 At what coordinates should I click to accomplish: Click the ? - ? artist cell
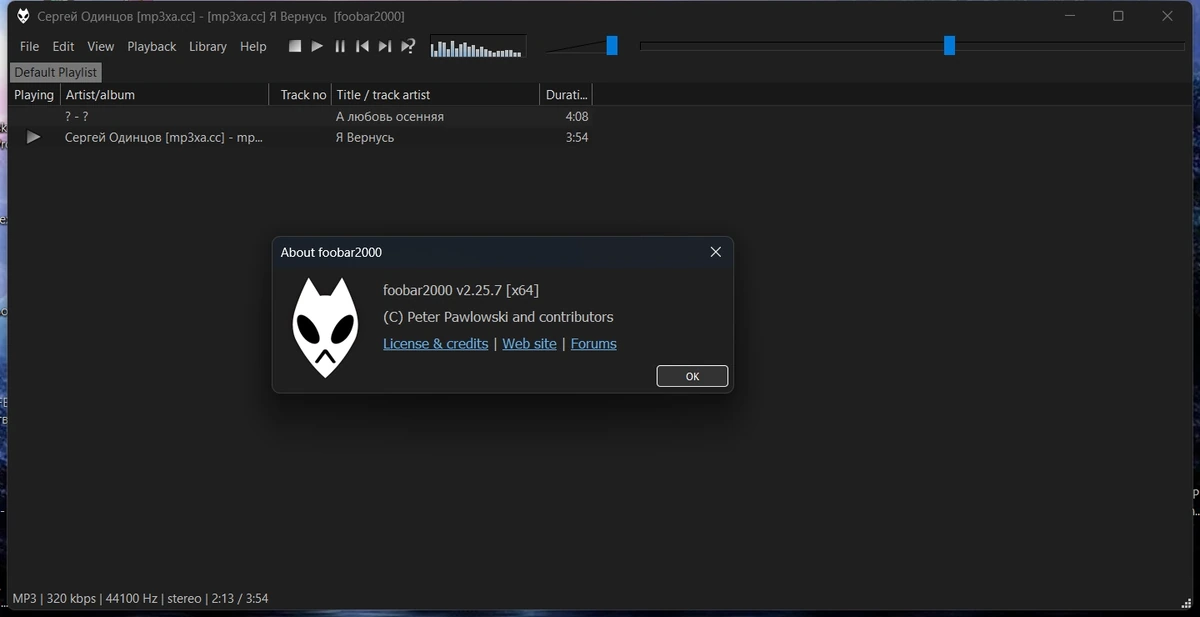tap(77, 117)
